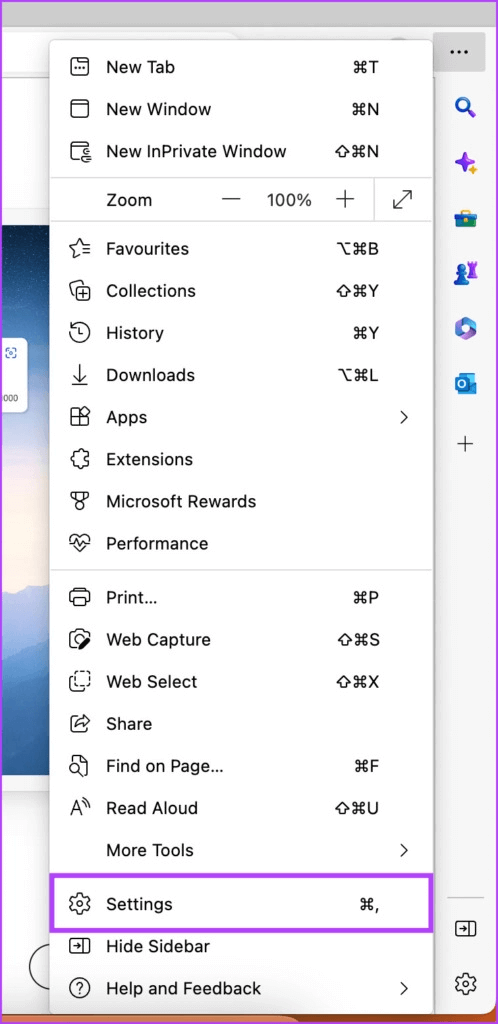Expand the Help and Feedback submenu
Image resolution: width=498 pixels, height=1024 pixels.
241,988
